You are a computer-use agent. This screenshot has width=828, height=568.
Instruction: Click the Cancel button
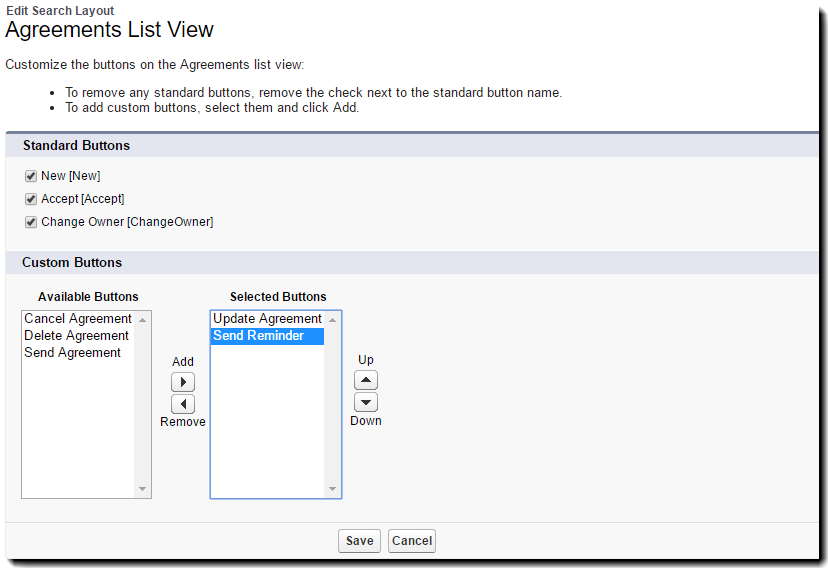pyautogui.click(x=412, y=541)
